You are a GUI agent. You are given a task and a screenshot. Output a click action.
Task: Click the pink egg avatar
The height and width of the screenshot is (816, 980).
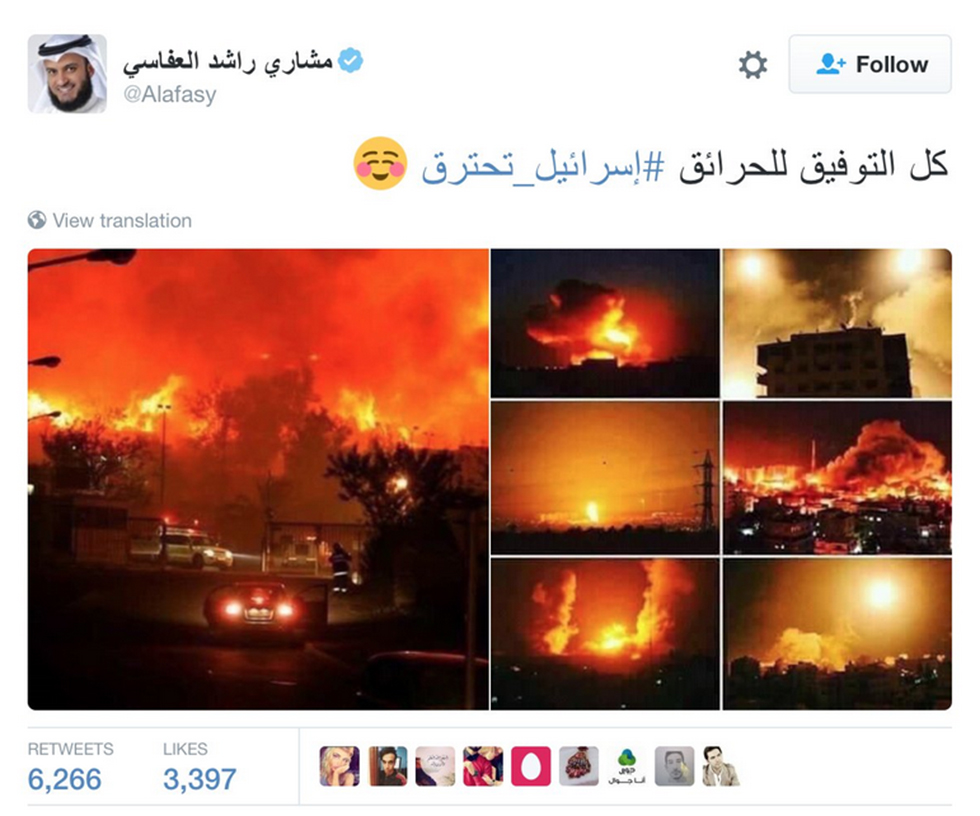[531, 766]
